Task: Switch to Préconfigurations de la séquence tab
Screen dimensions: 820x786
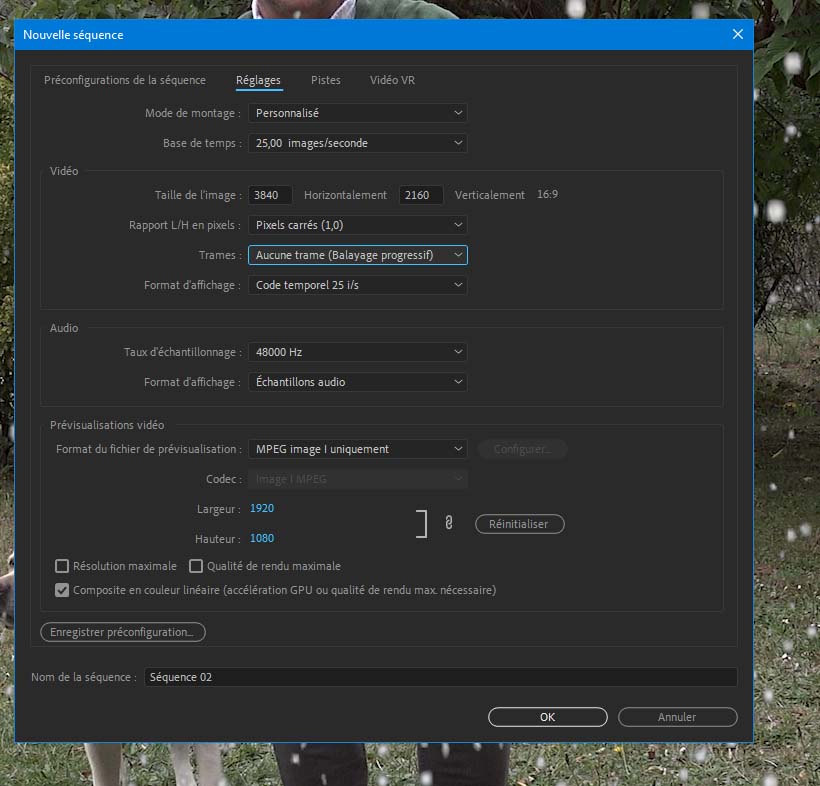Action: (125, 80)
